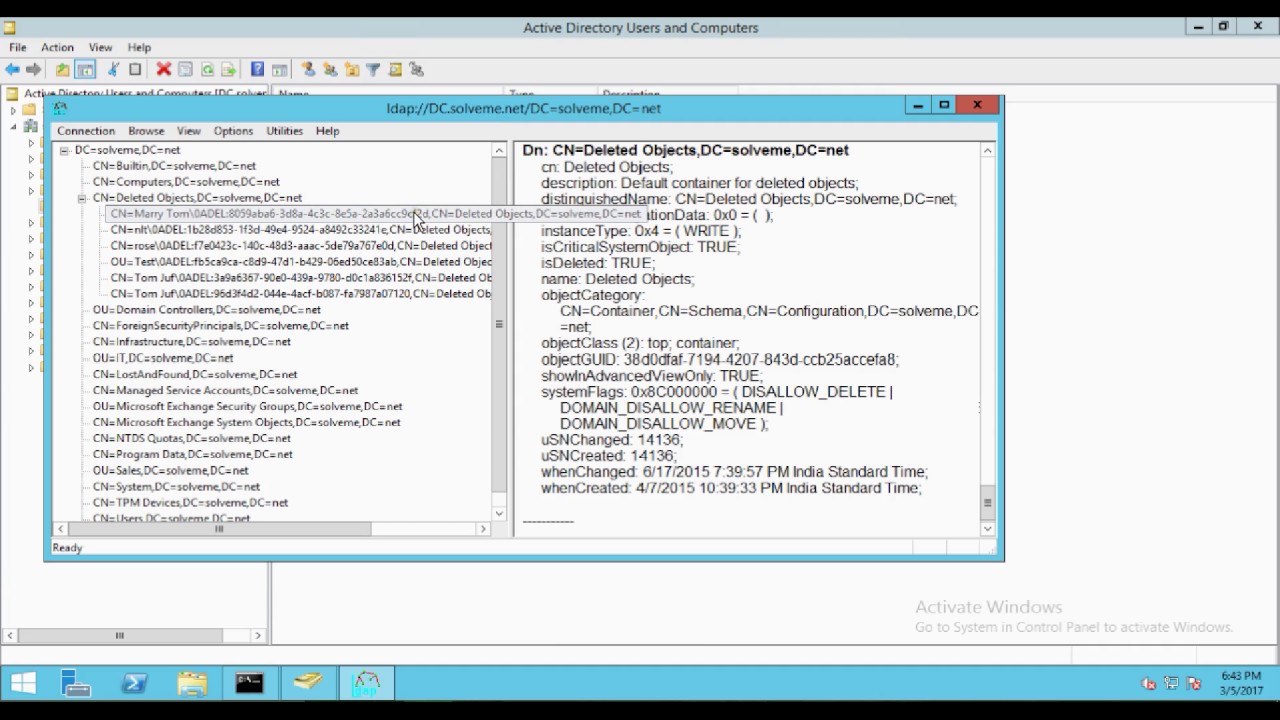
Task: Click the Up one level folder icon
Action: [62, 69]
